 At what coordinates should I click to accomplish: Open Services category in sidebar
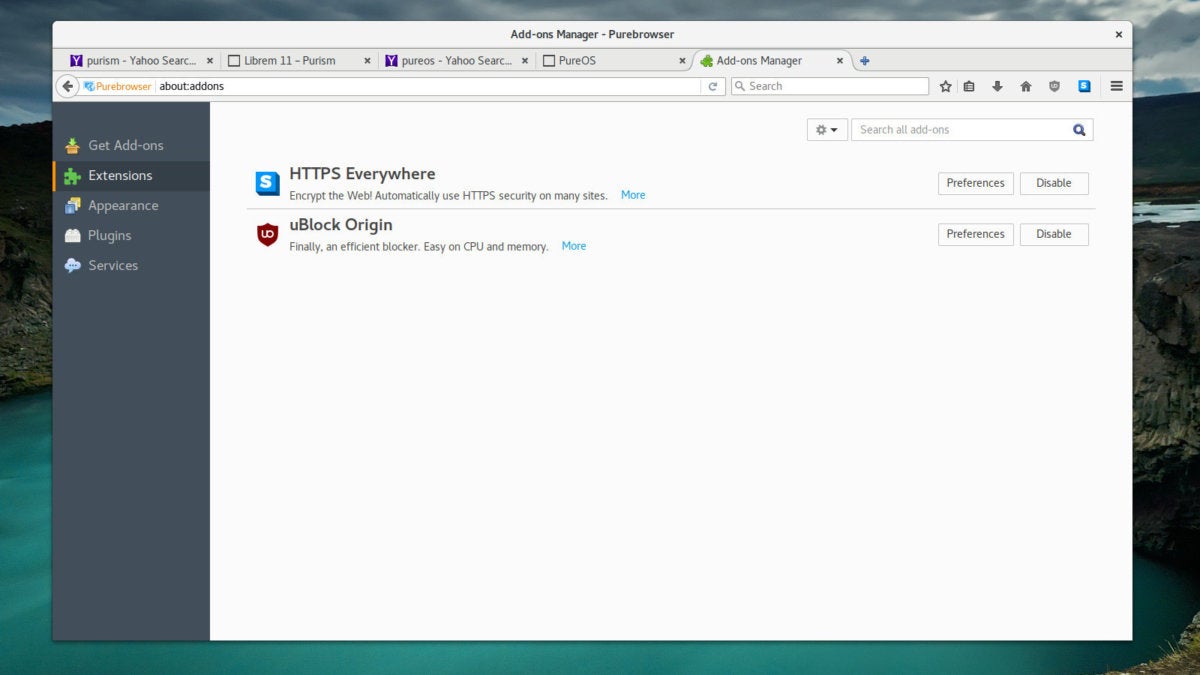(x=131, y=266)
